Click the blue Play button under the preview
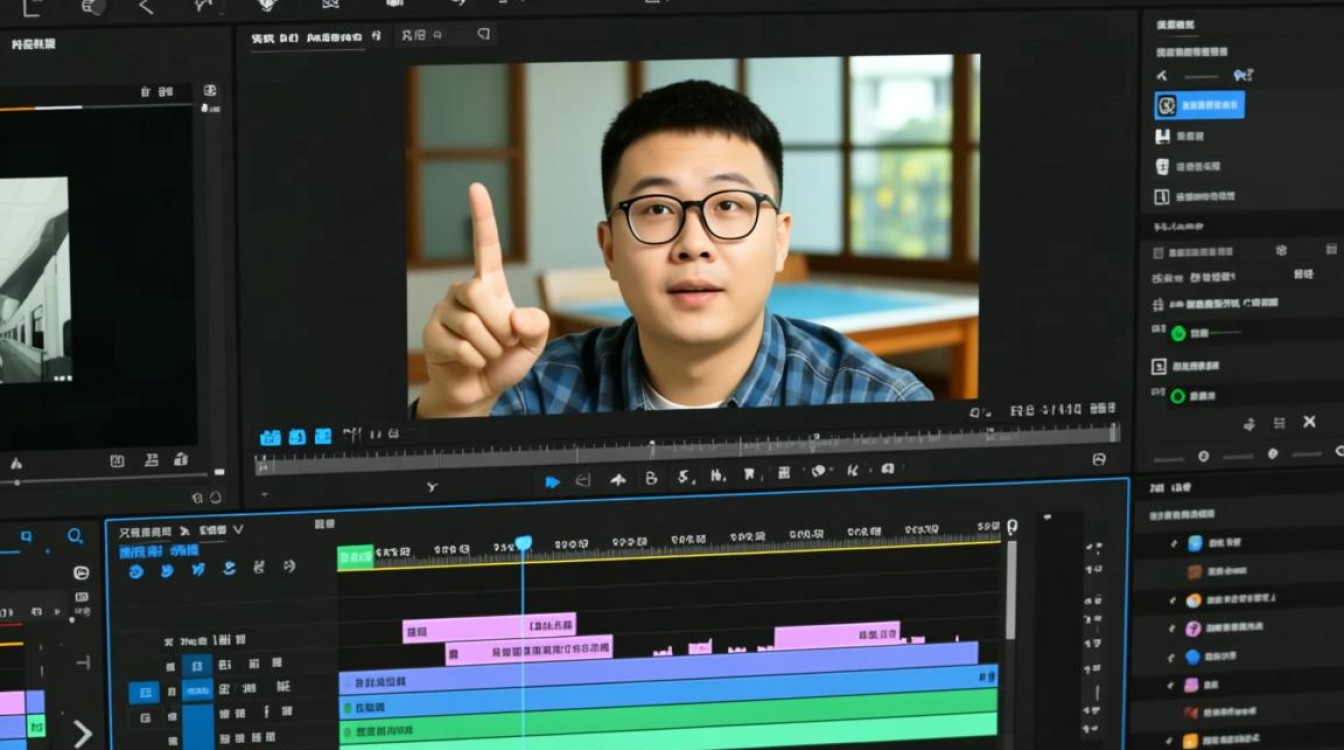The width and height of the screenshot is (1344, 750). [552, 482]
